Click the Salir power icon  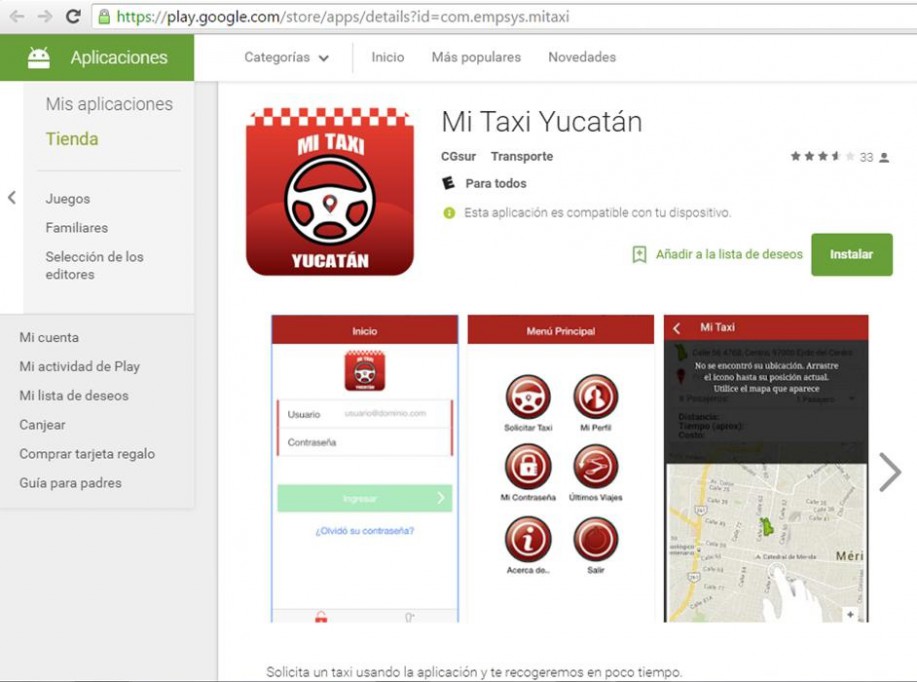pos(595,539)
